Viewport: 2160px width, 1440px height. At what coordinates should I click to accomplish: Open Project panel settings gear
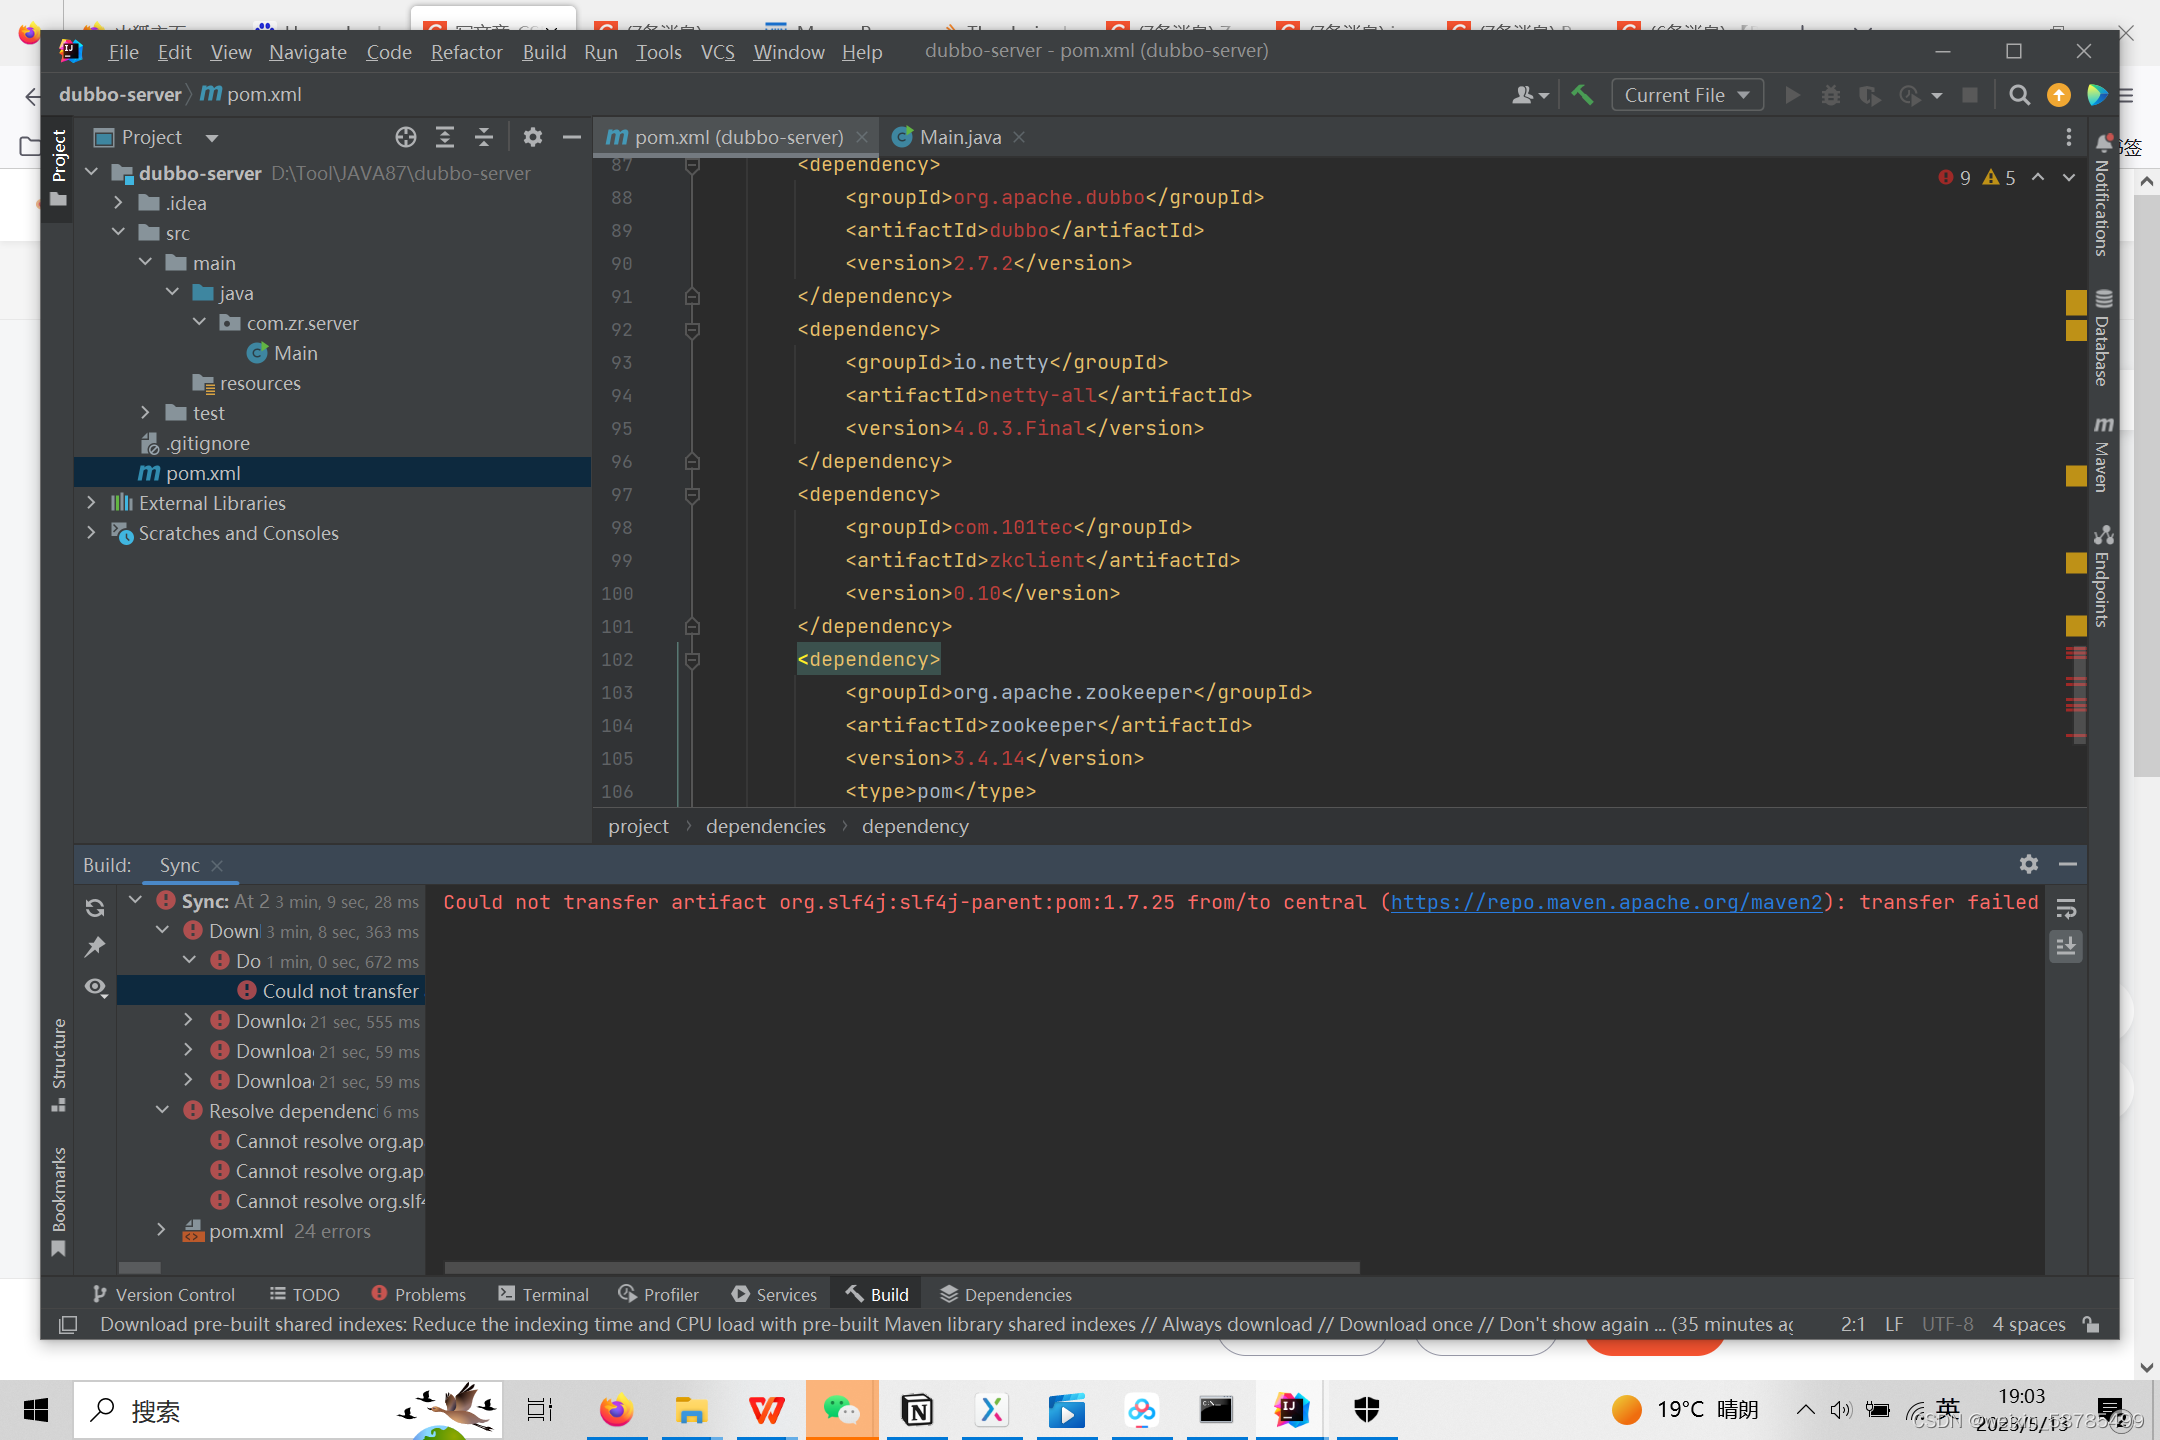pyautogui.click(x=533, y=137)
